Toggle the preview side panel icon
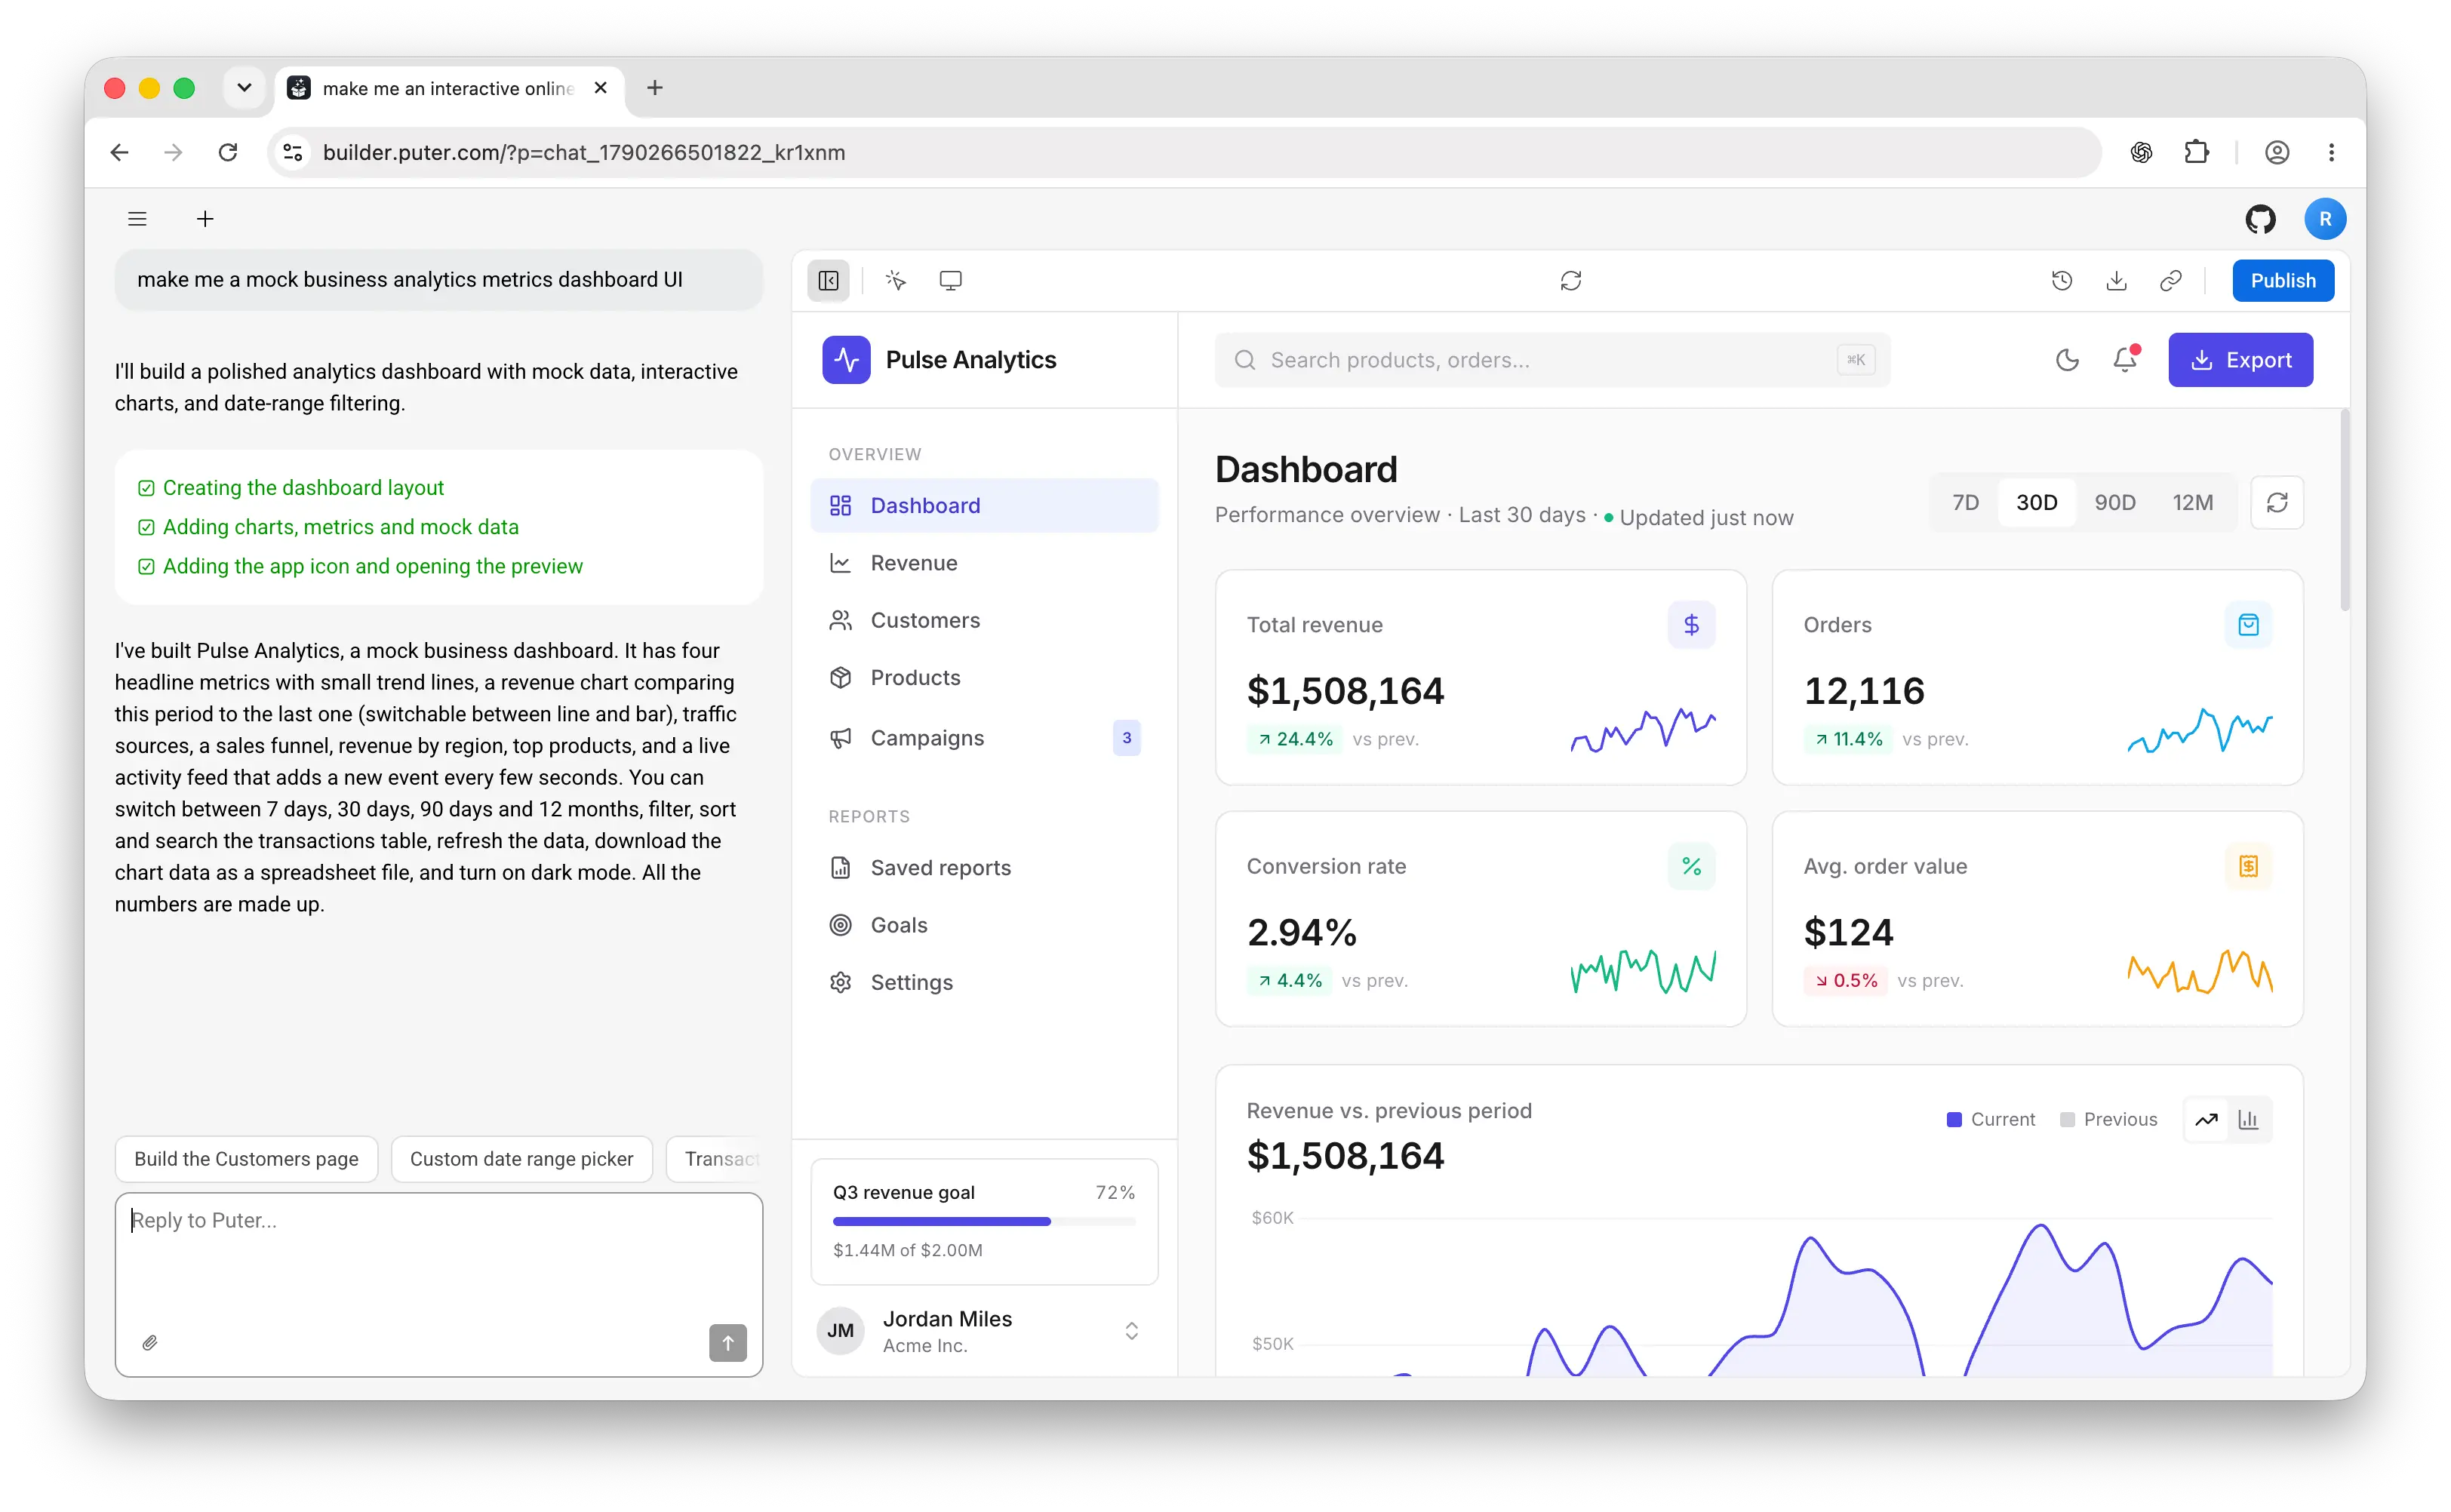2451x1512 pixels. click(x=828, y=280)
